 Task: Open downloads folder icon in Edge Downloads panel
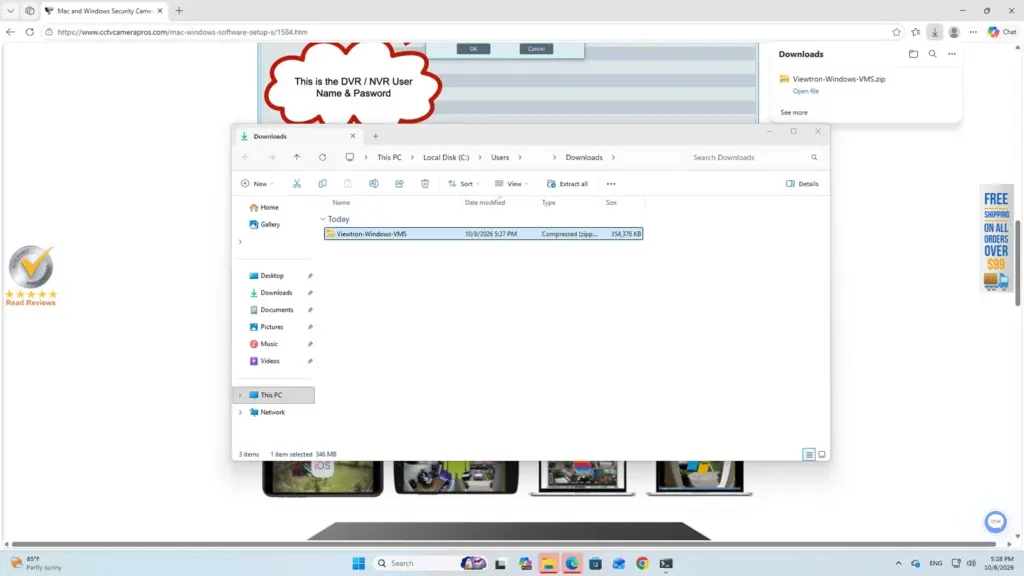pos(913,54)
